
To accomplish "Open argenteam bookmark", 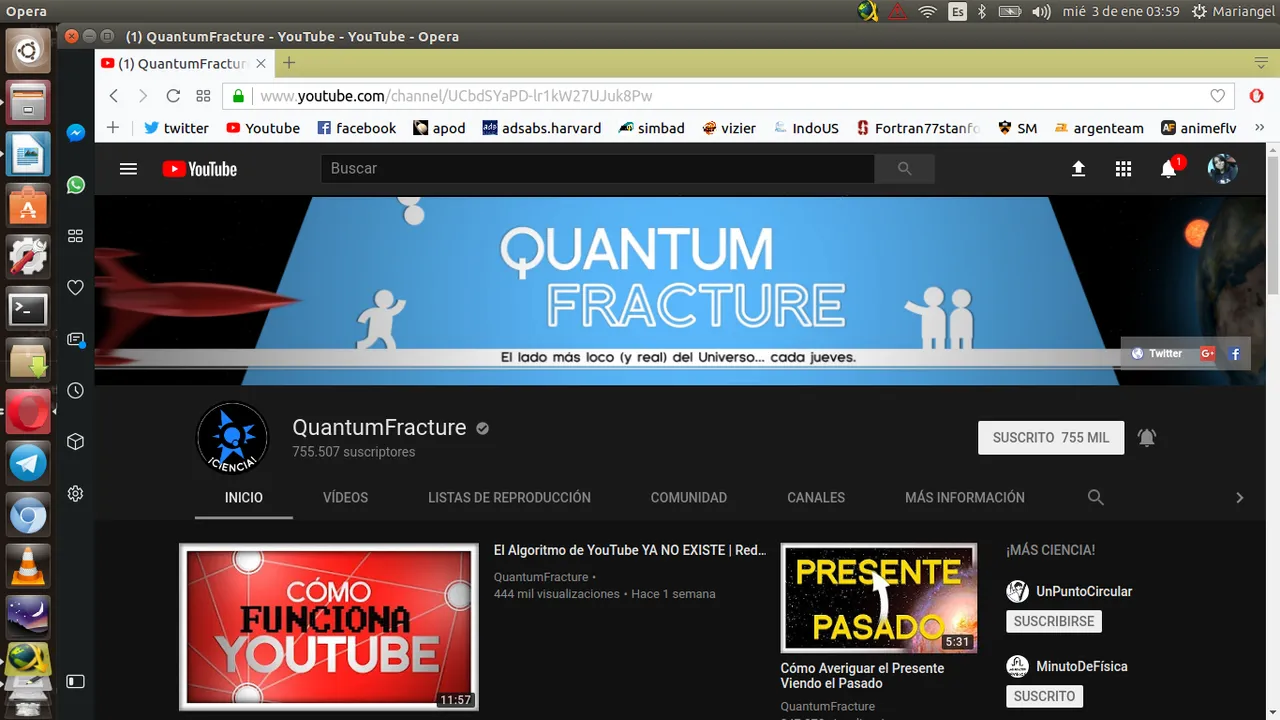I will 1097,128.
